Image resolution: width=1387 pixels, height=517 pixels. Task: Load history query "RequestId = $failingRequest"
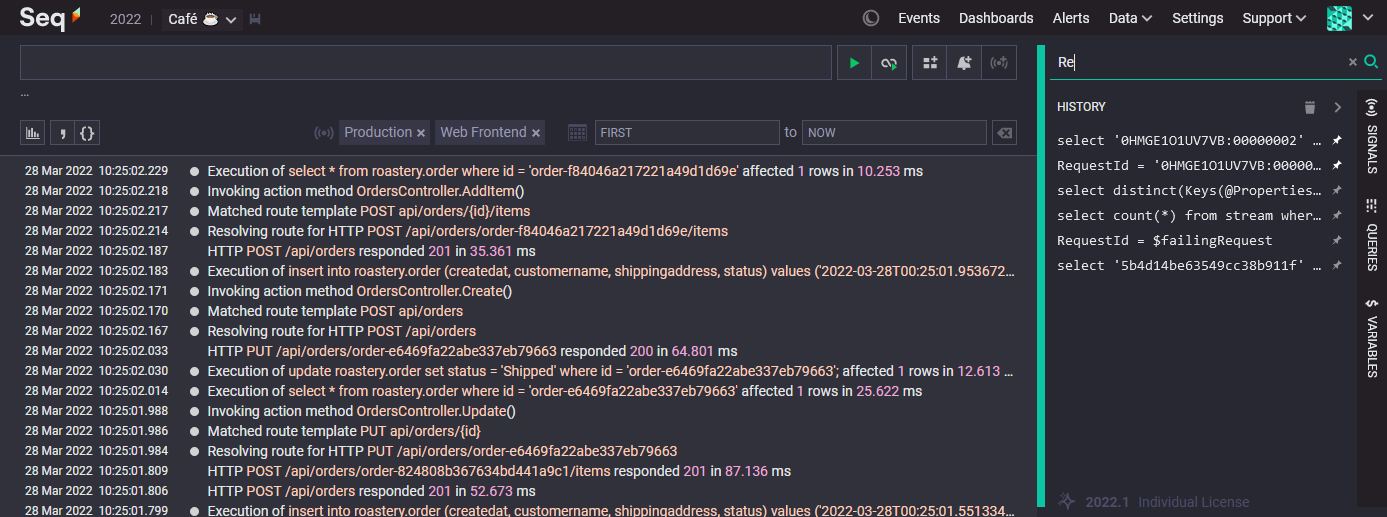[x=1165, y=240]
